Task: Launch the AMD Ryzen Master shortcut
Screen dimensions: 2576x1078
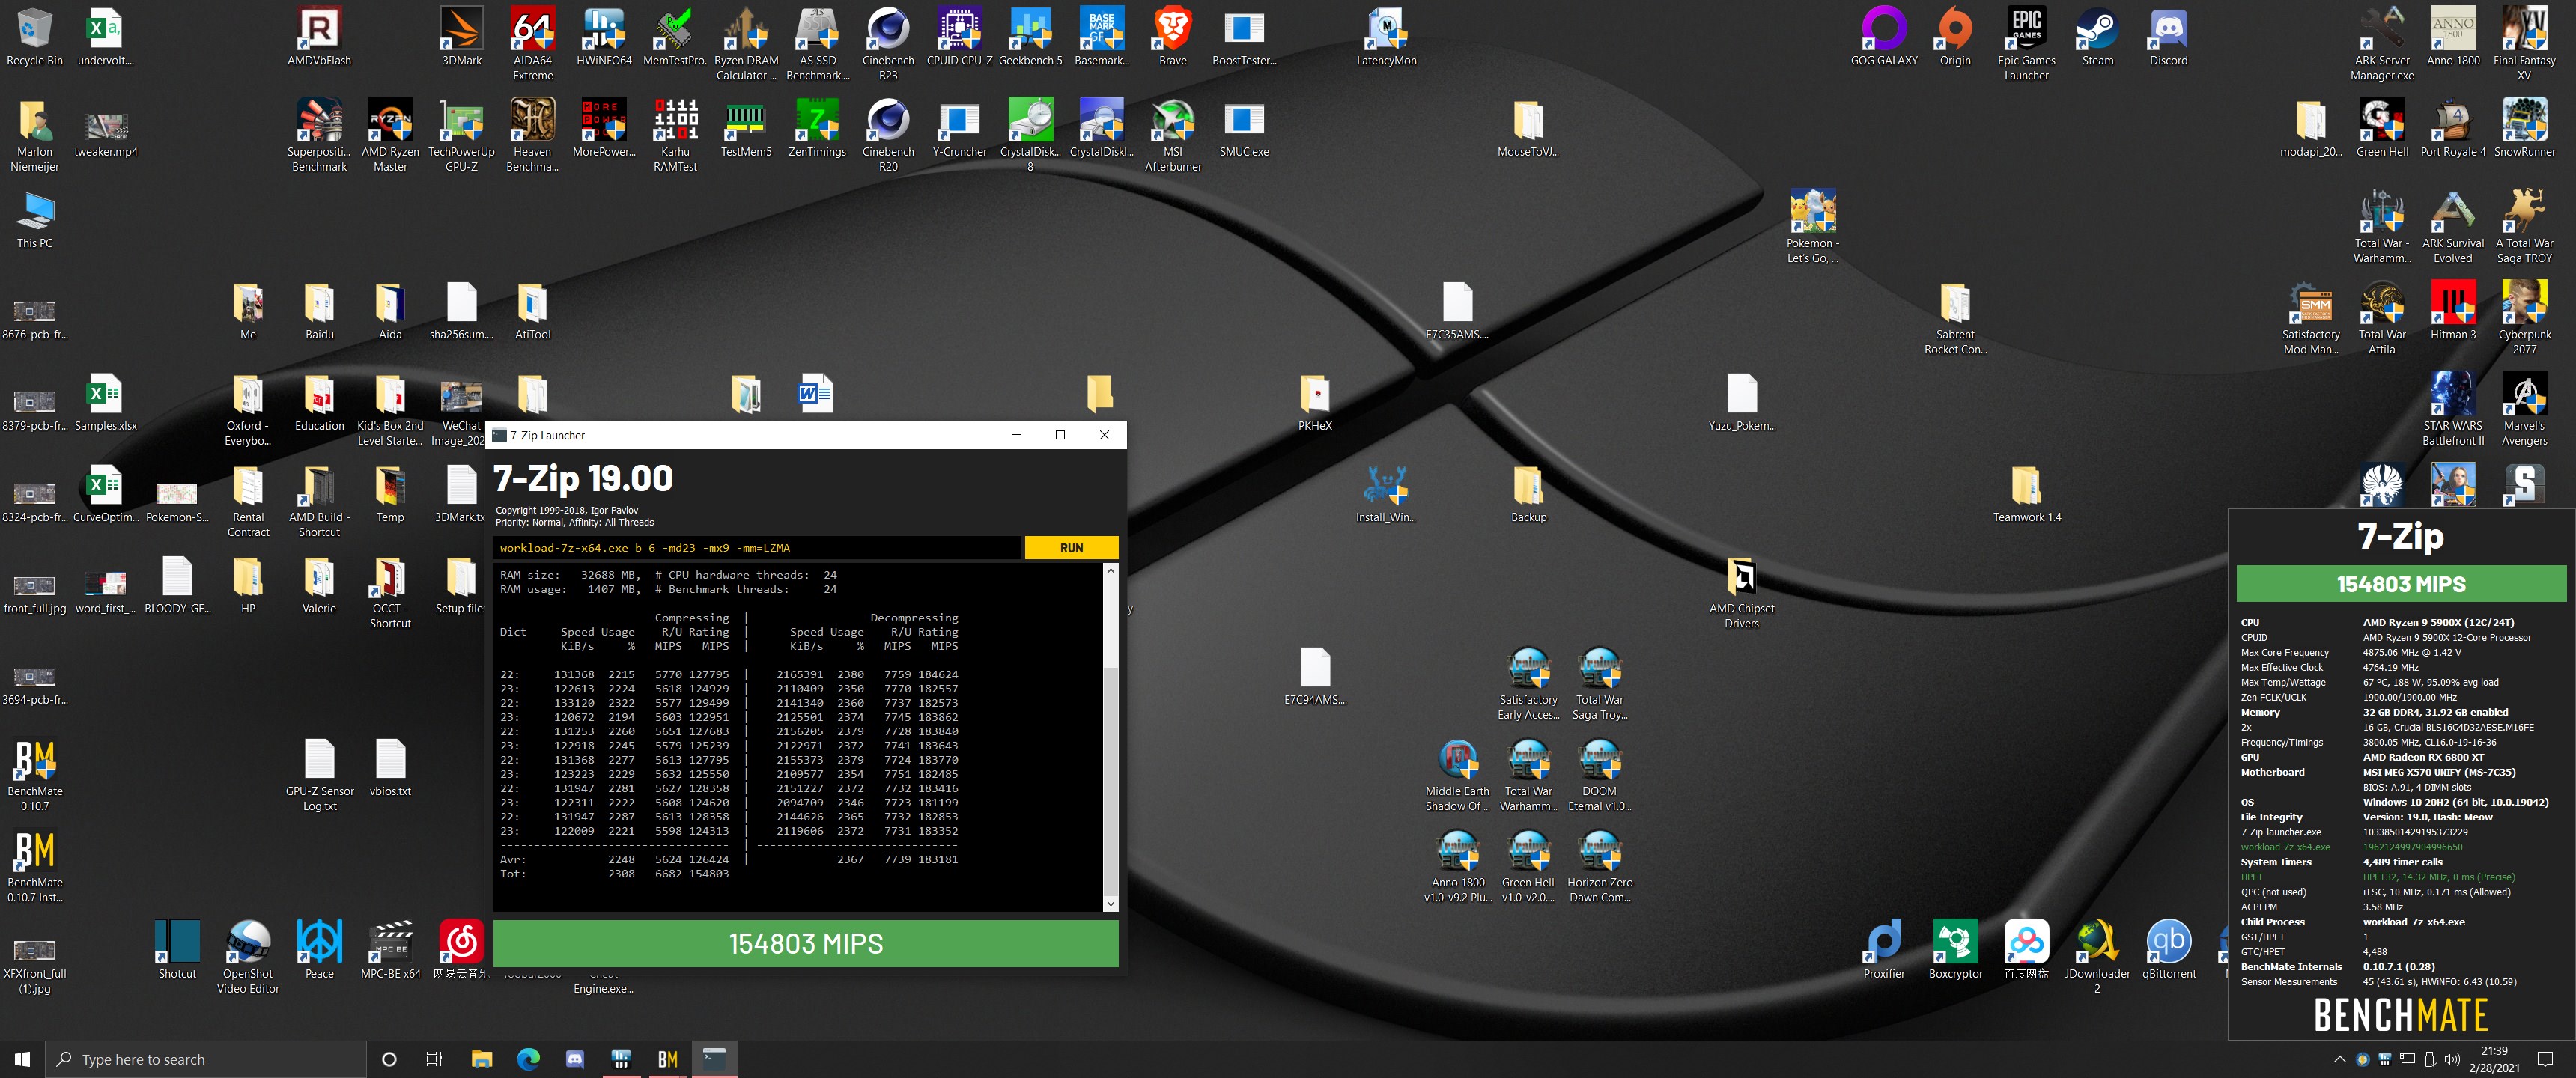Action: [x=390, y=135]
